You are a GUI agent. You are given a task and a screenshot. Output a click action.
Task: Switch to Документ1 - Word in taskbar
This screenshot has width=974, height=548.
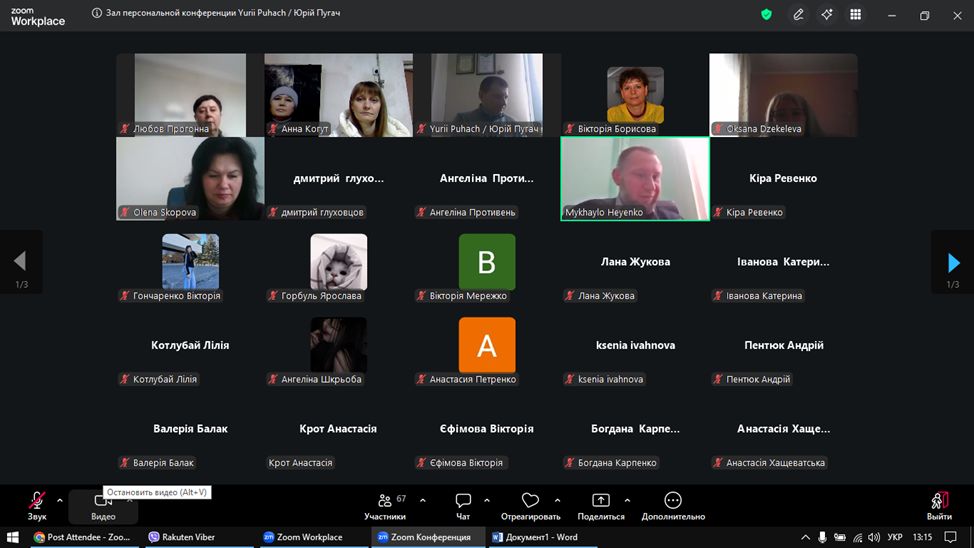point(535,537)
